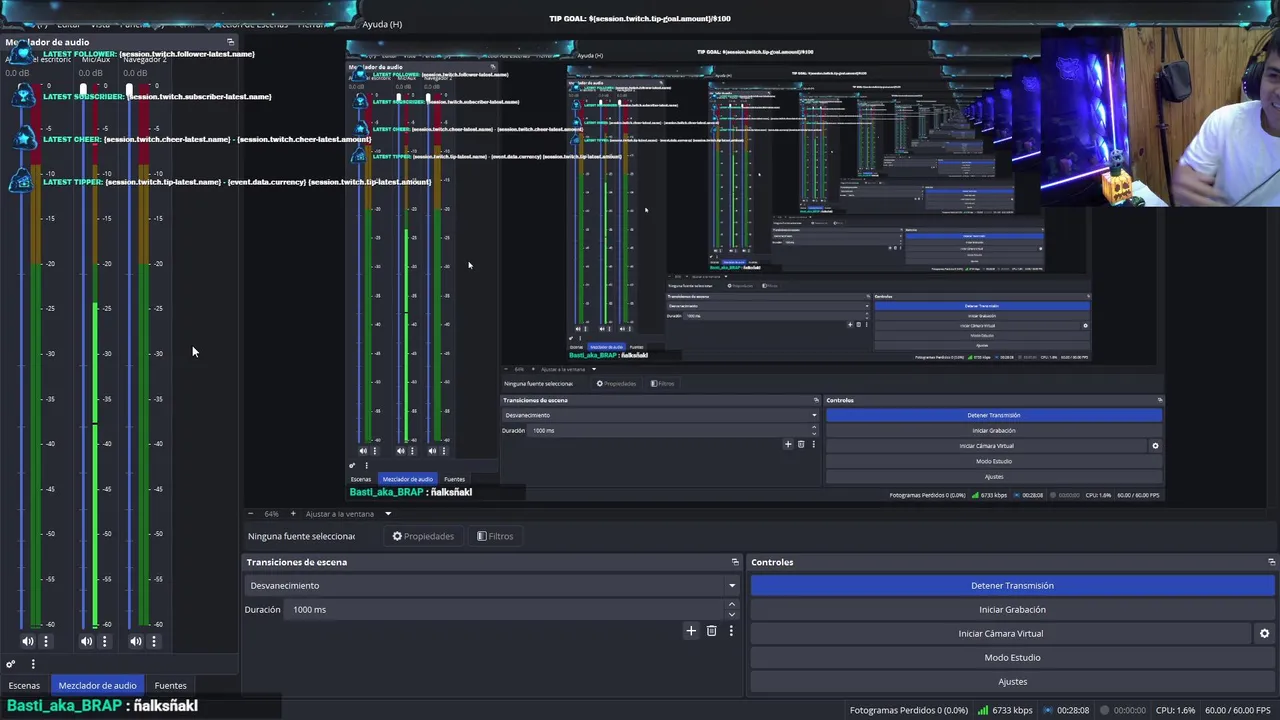
Task: Open transition properties three-dot menu
Action: tap(731, 631)
